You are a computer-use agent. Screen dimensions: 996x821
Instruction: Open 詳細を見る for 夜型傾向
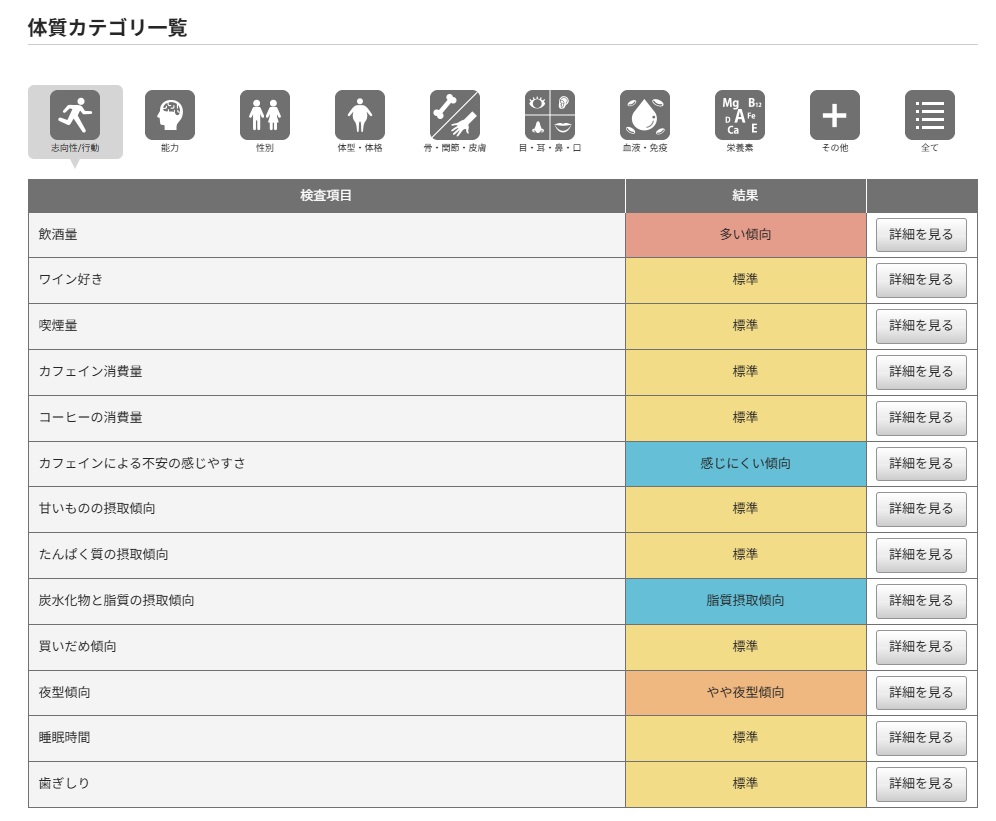(x=921, y=692)
